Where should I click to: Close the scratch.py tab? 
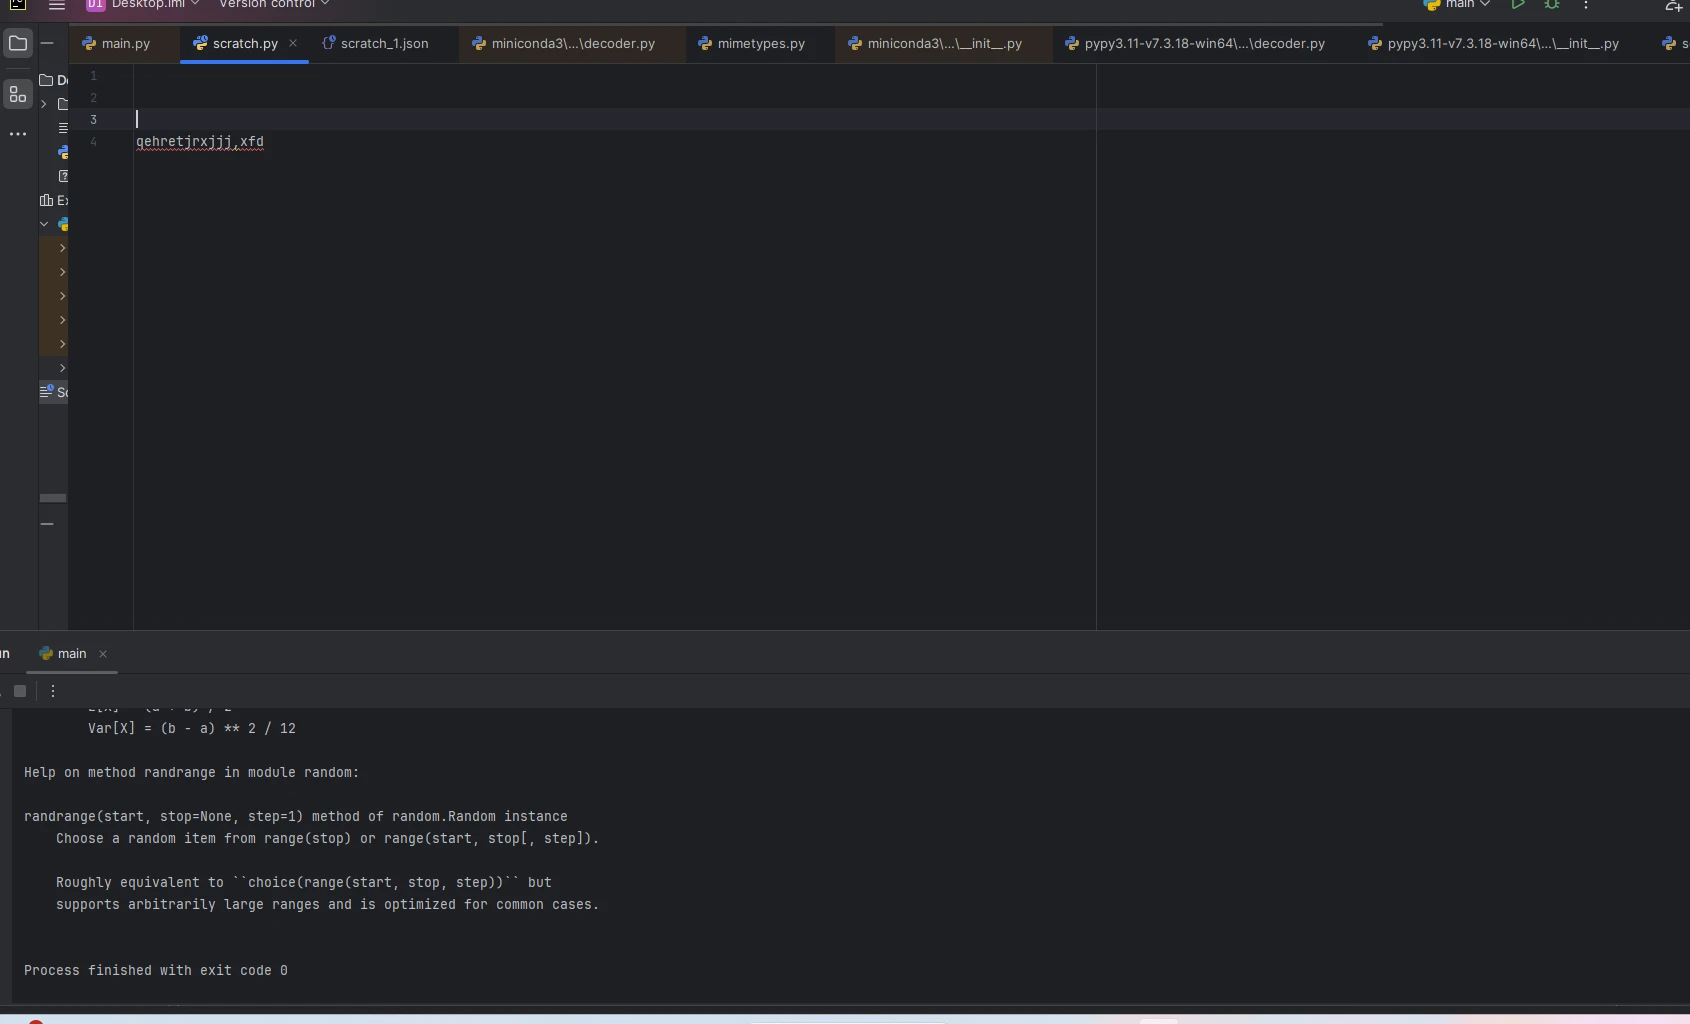pos(293,43)
